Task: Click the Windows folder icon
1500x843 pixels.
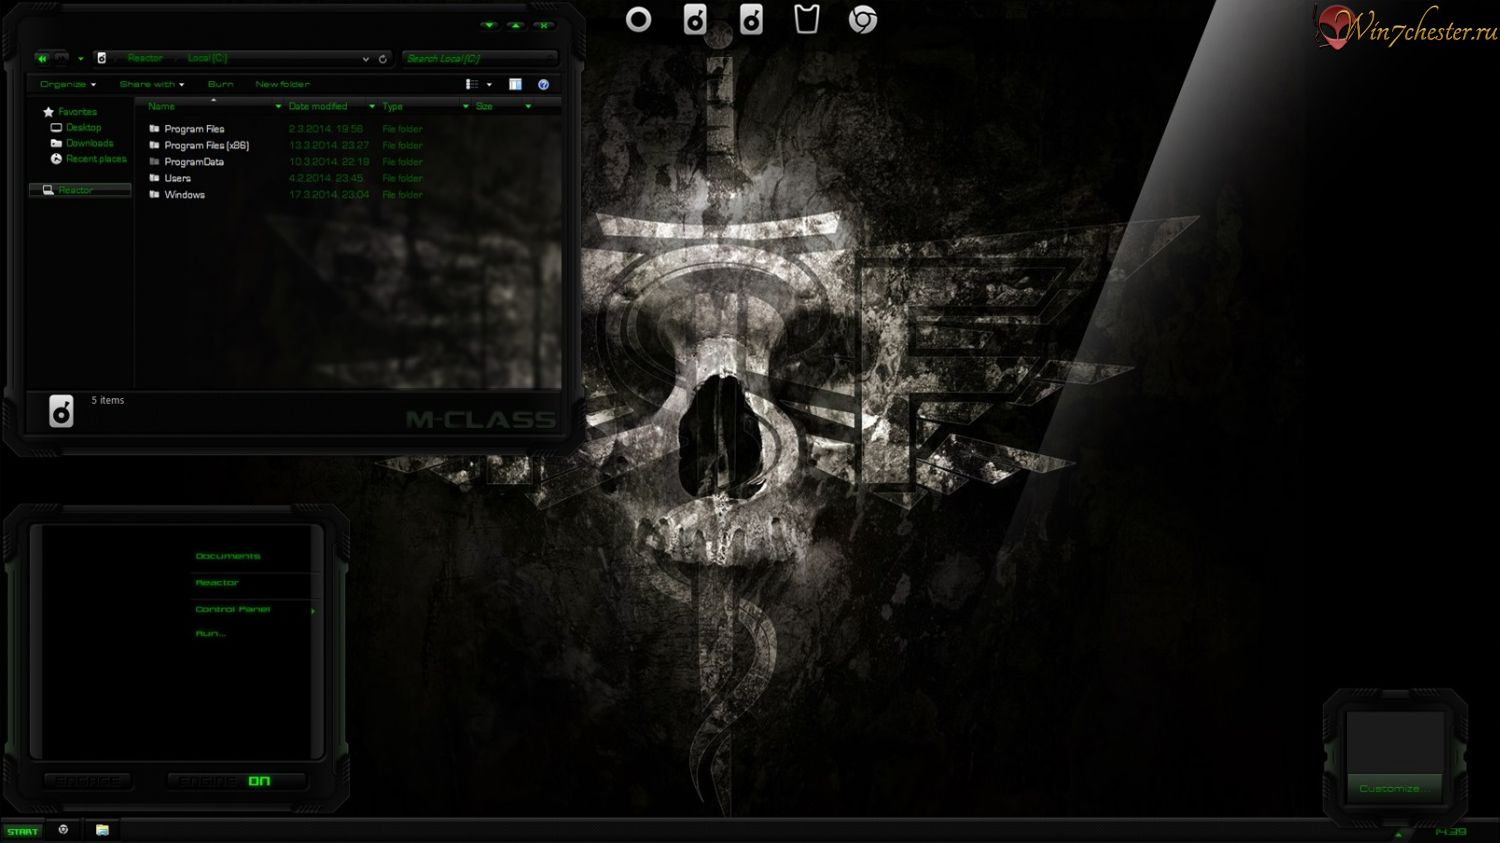Action: 154,195
